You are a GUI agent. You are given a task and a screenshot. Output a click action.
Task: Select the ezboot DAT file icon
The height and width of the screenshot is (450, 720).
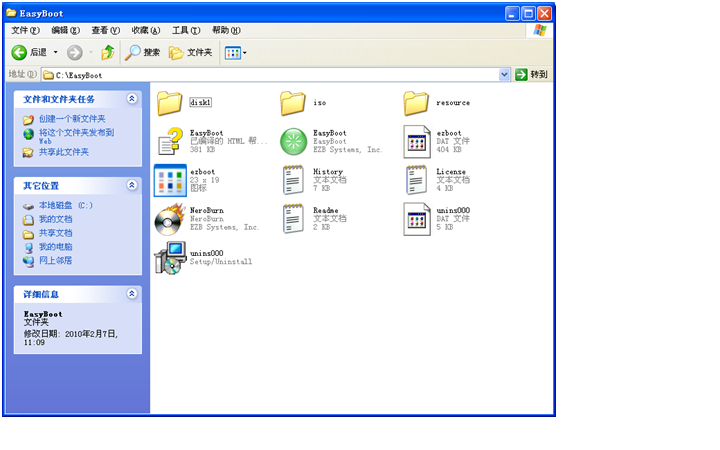point(416,141)
